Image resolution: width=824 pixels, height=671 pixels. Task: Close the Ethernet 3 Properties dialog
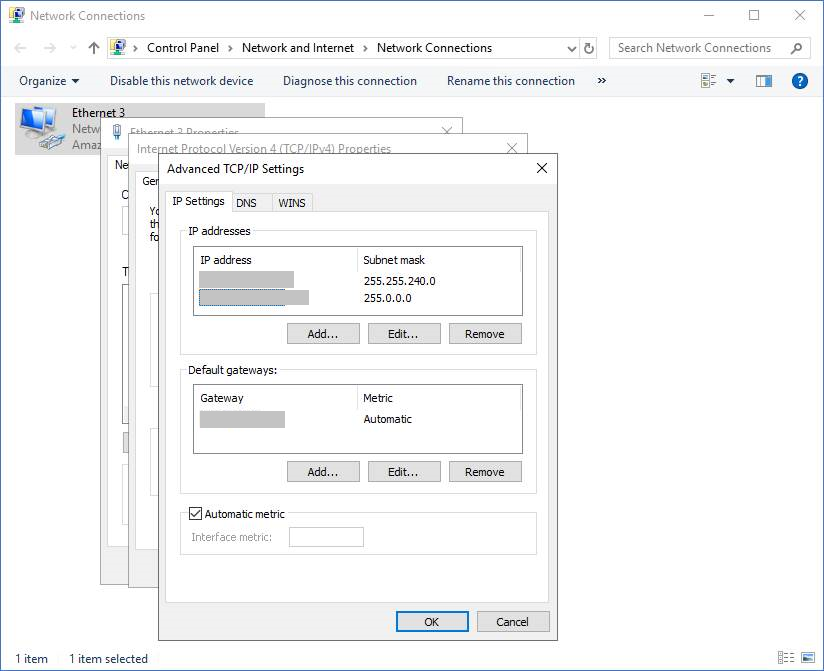point(447,130)
